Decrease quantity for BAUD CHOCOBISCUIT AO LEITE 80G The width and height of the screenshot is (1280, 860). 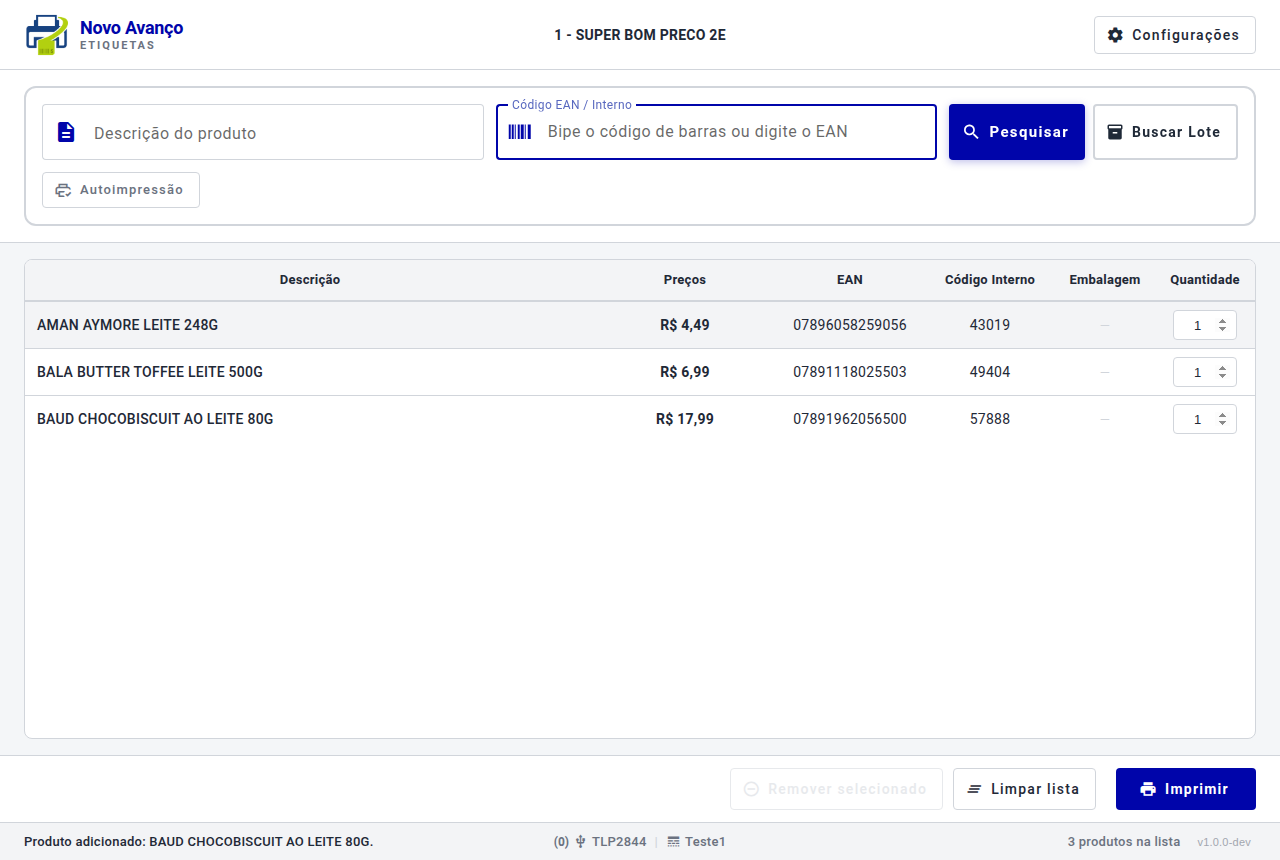tap(1222, 423)
